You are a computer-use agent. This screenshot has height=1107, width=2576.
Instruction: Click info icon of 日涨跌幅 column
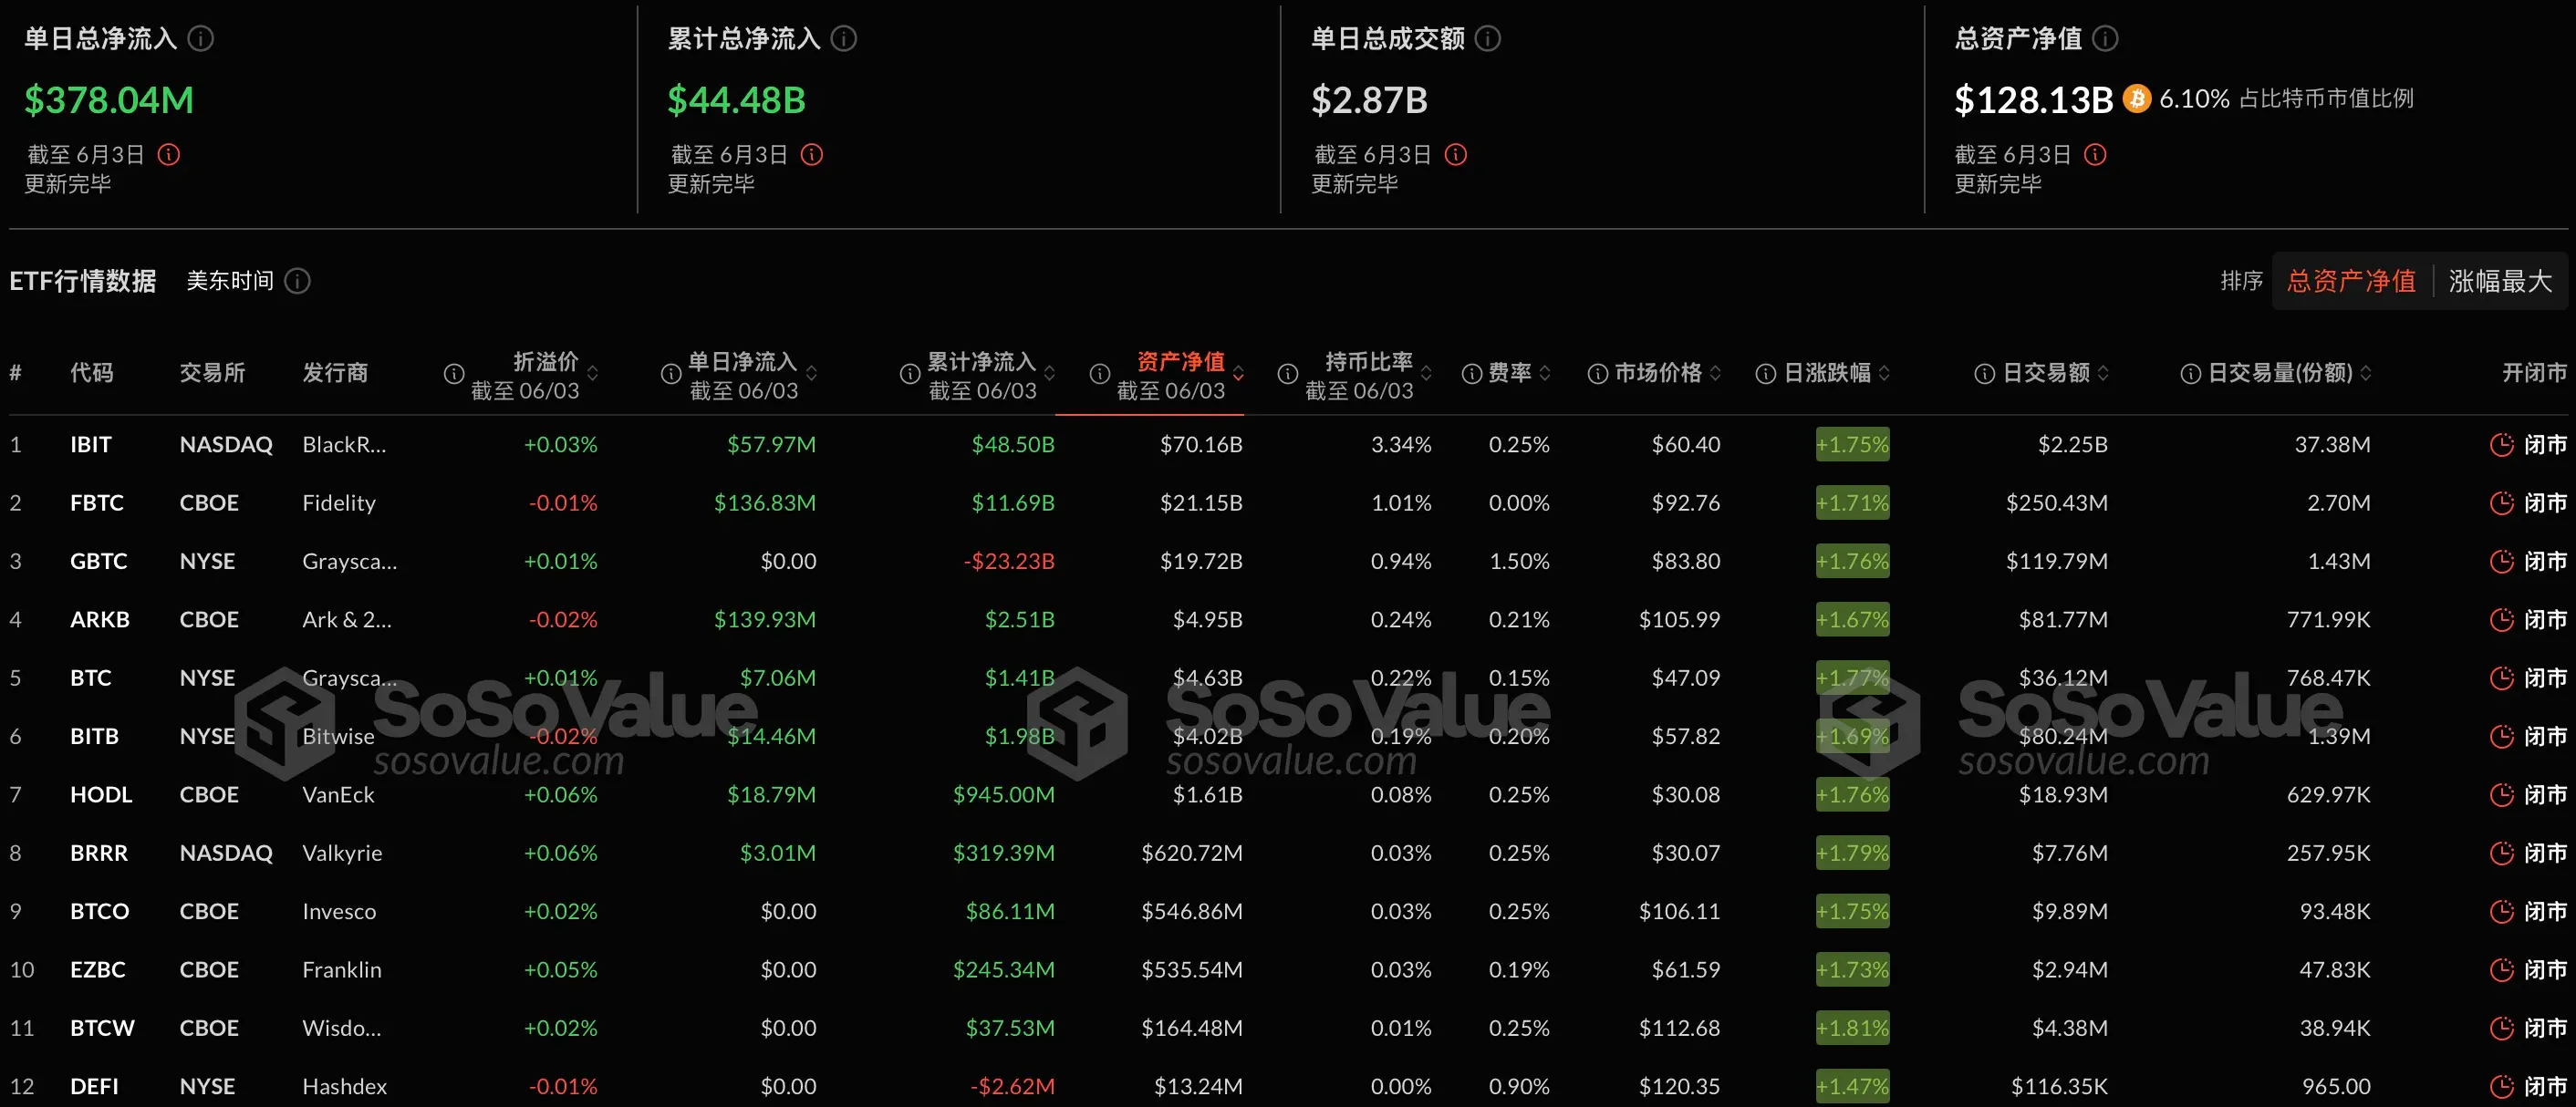(1766, 374)
